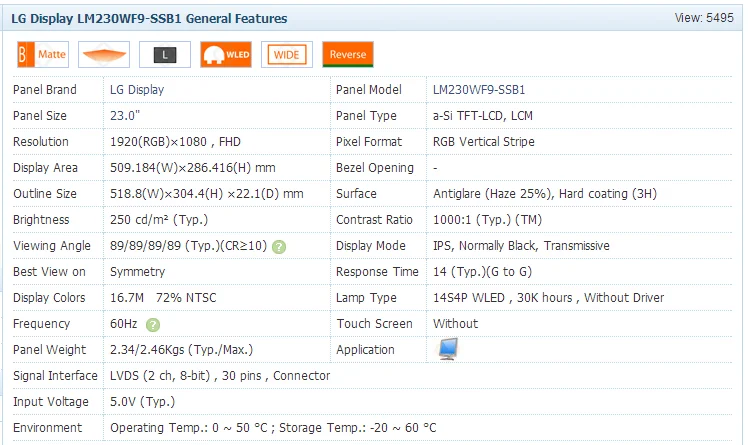The height and width of the screenshot is (445, 748).
Task: Select the Operating Temp. environment value
Action: (x=273, y=428)
